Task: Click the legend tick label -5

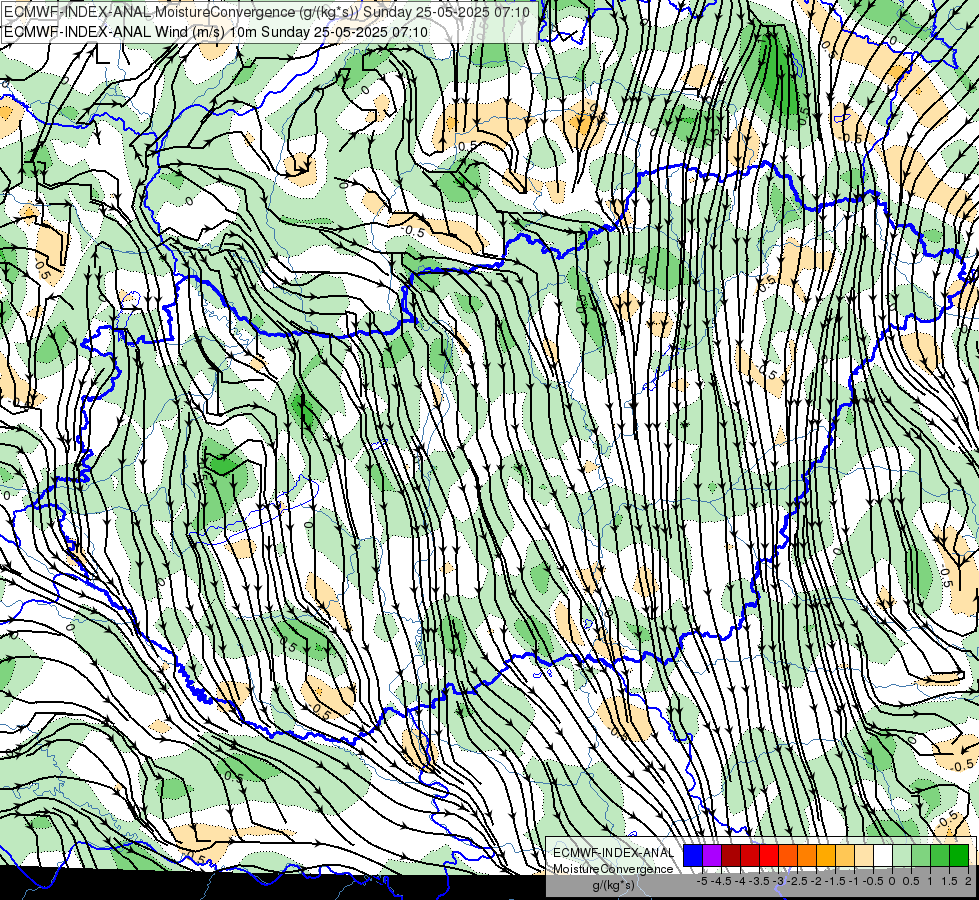Action: tap(702, 881)
